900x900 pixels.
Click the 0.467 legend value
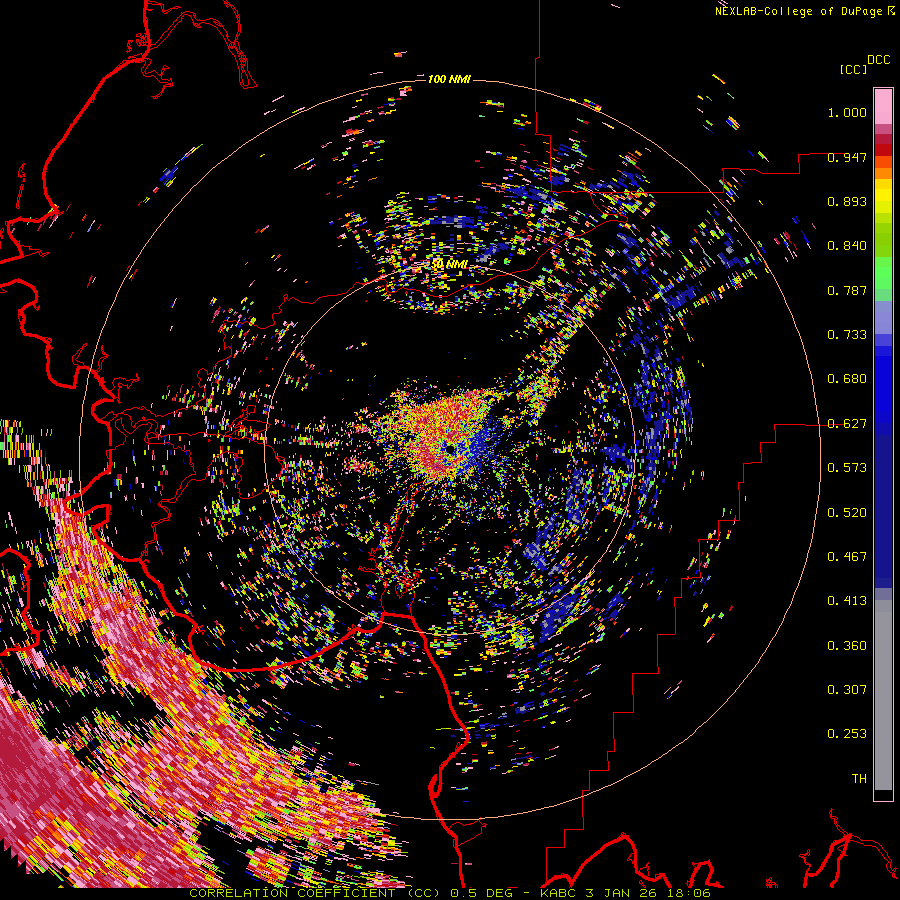(847, 557)
